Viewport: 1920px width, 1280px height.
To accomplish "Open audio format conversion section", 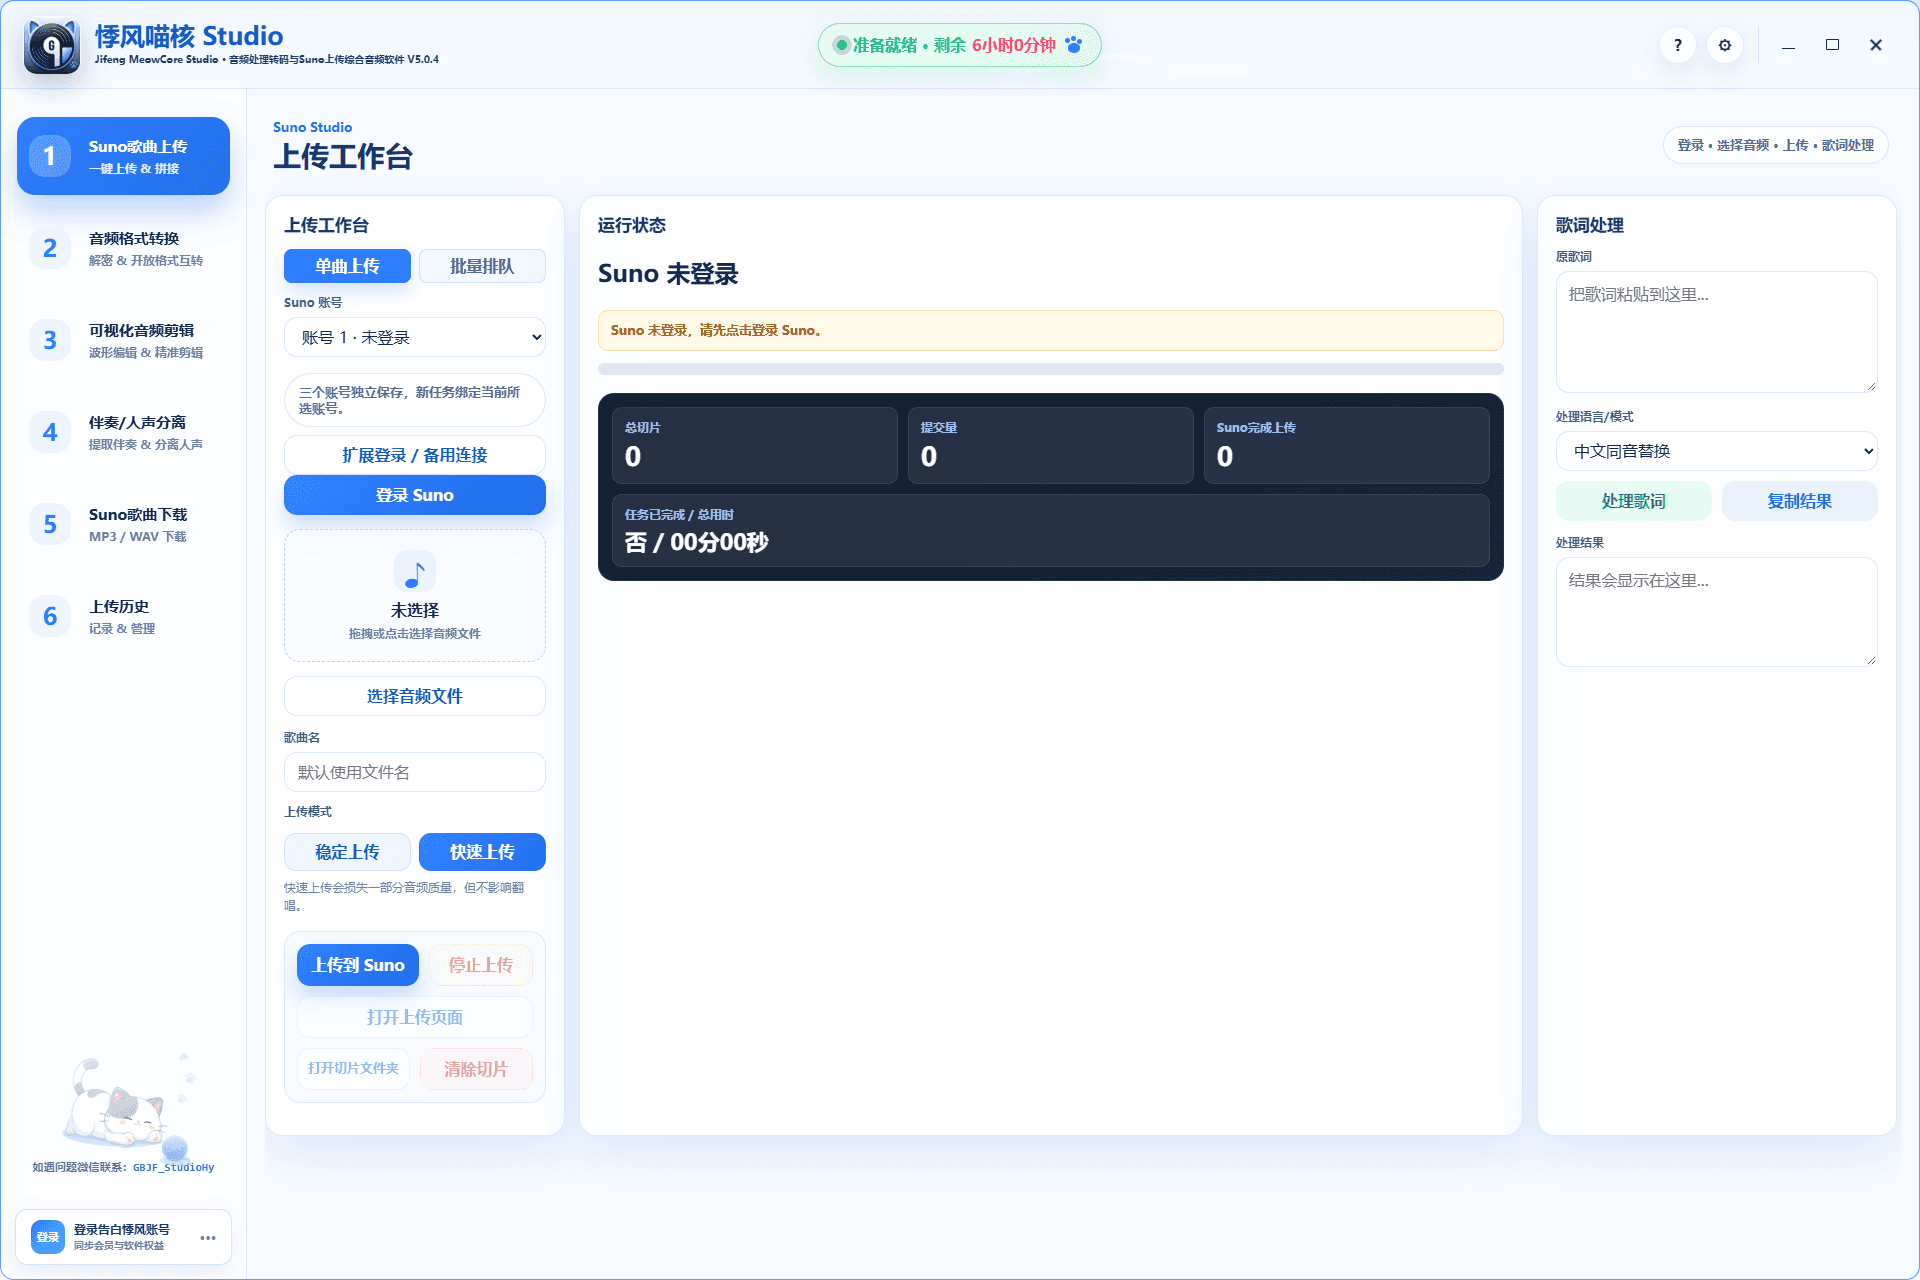I will (123, 248).
